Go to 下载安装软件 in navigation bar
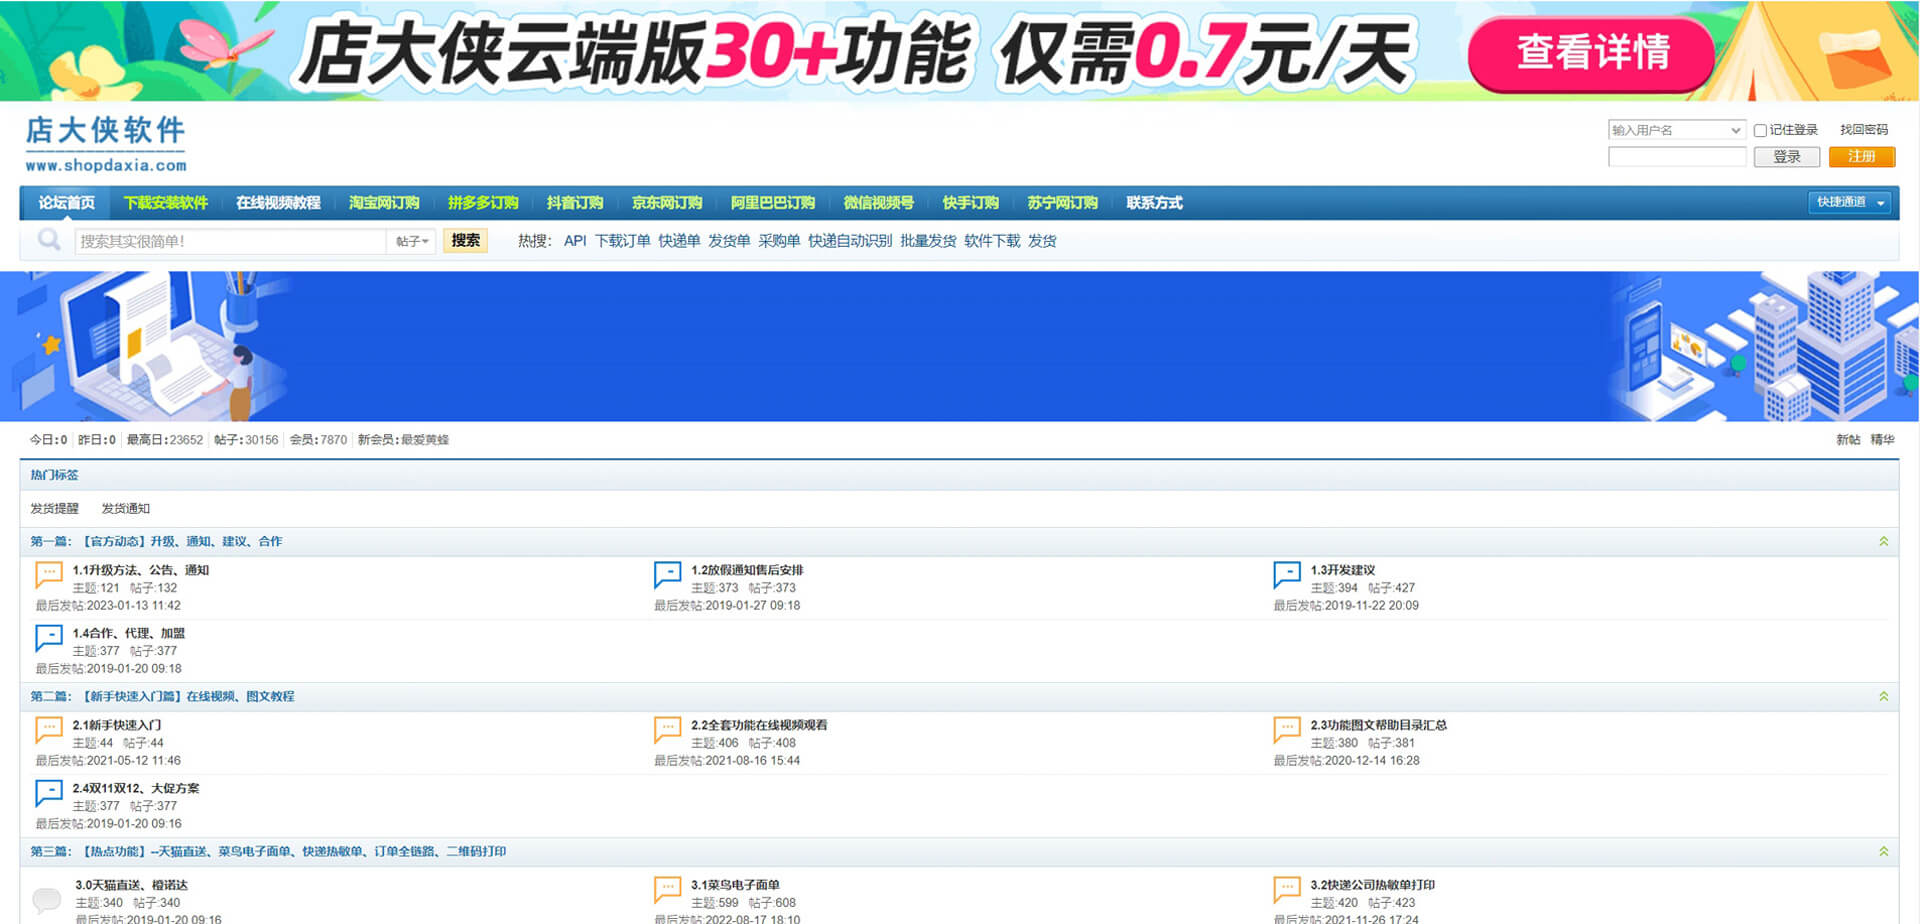Image resolution: width=1920 pixels, height=924 pixels. tap(165, 203)
